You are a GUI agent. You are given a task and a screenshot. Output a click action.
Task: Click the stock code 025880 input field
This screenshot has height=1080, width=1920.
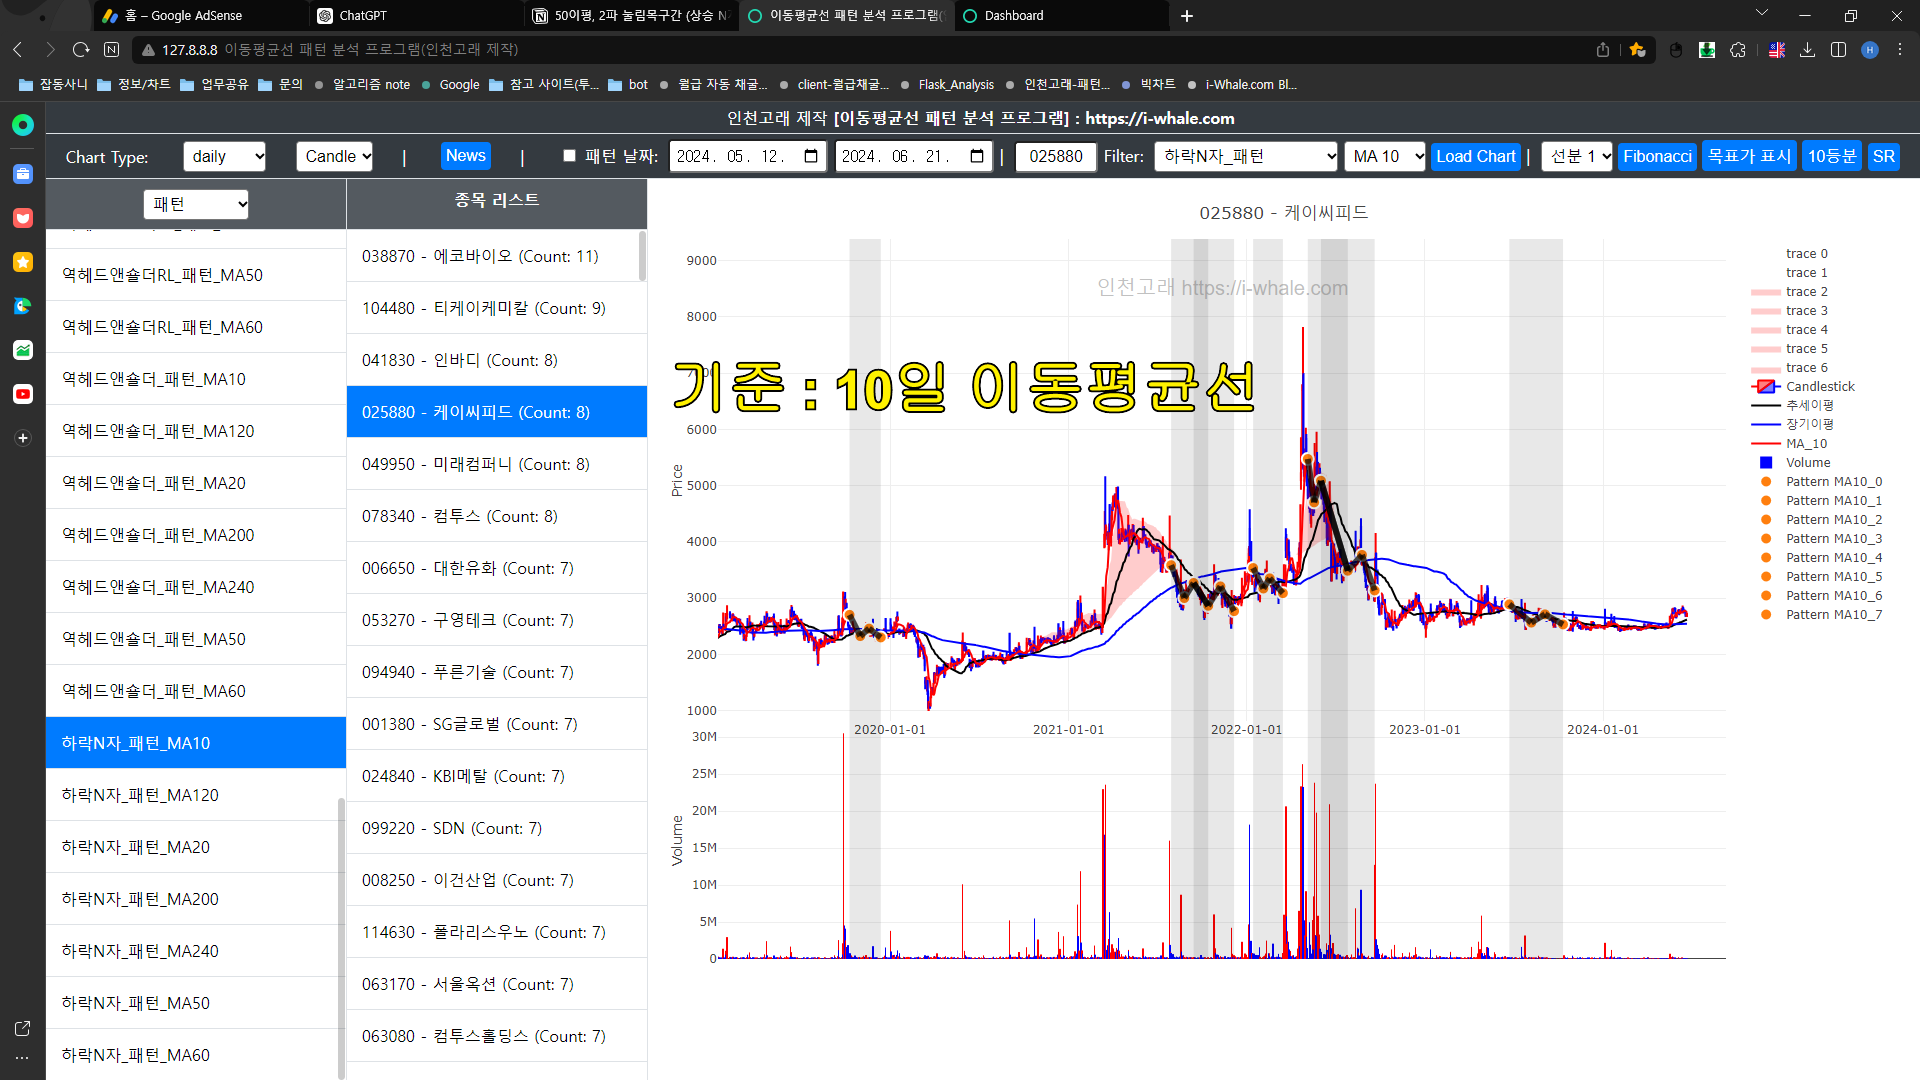pyautogui.click(x=1056, y=157)
